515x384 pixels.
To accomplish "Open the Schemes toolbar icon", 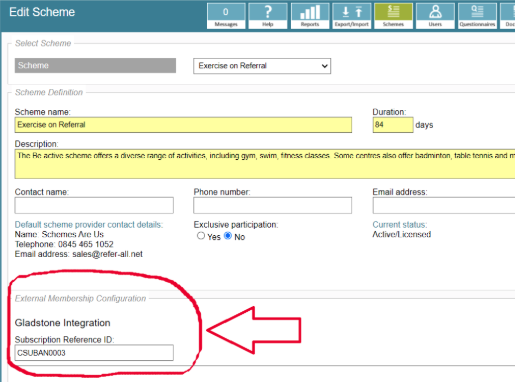I will (x=393, y=16).
